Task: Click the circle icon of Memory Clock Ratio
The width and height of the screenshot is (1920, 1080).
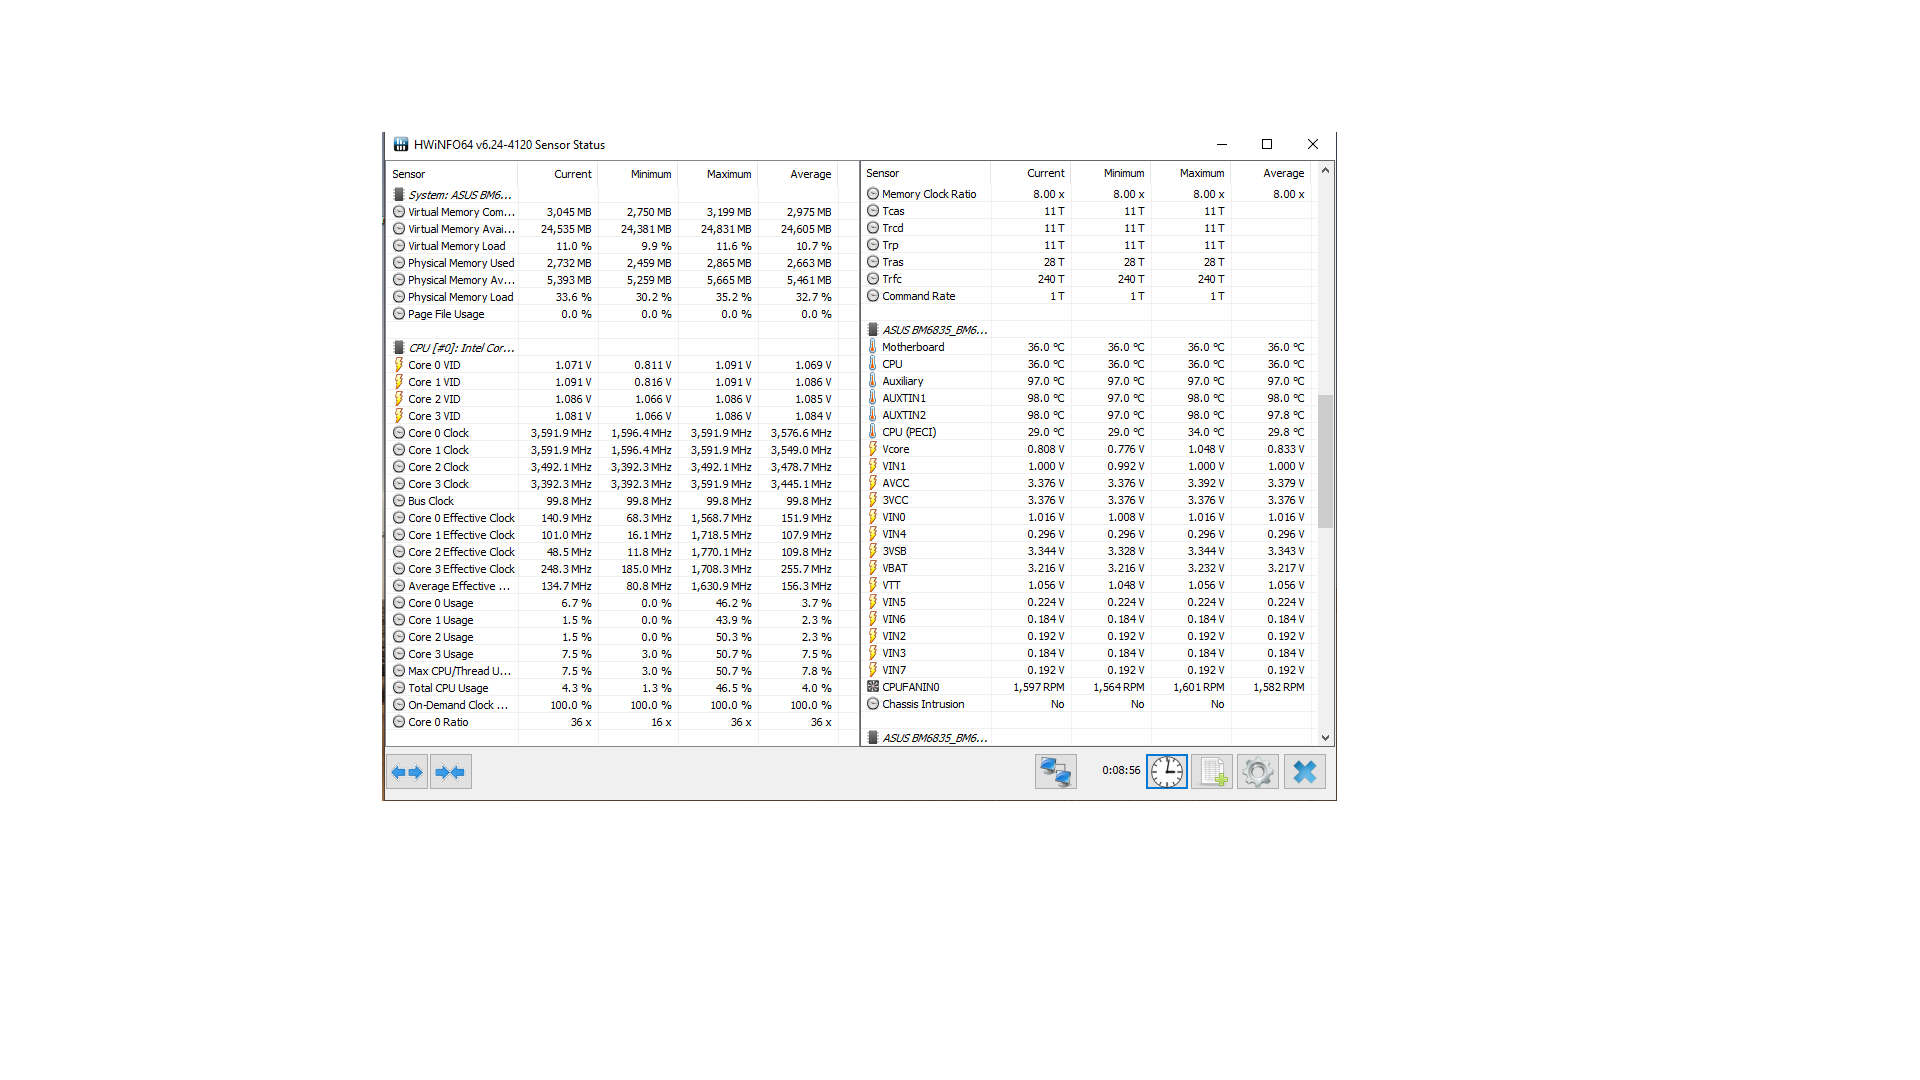Action: 873,194
